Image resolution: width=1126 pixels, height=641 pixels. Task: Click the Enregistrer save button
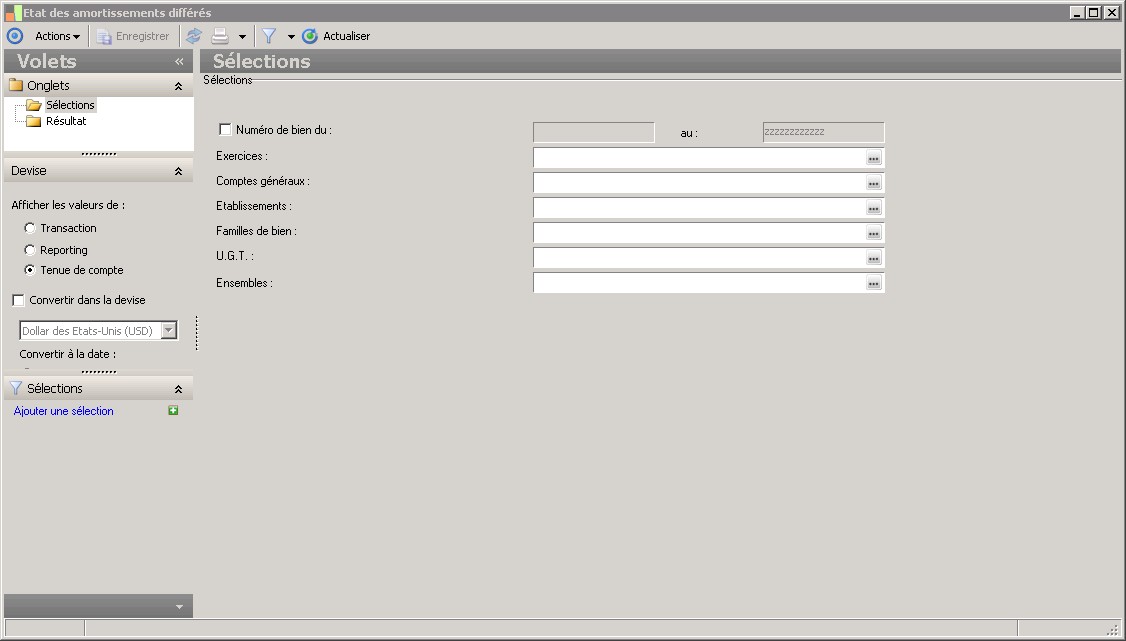[134, 36]
